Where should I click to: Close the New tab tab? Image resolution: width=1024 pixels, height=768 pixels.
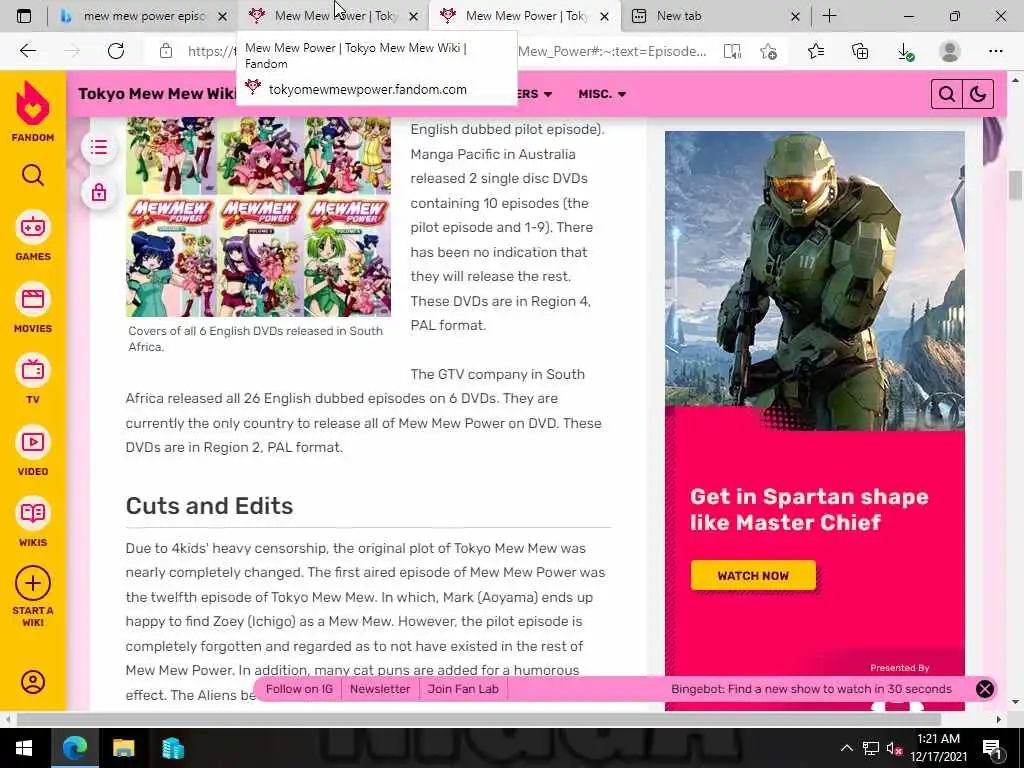[x=795, y=17]
